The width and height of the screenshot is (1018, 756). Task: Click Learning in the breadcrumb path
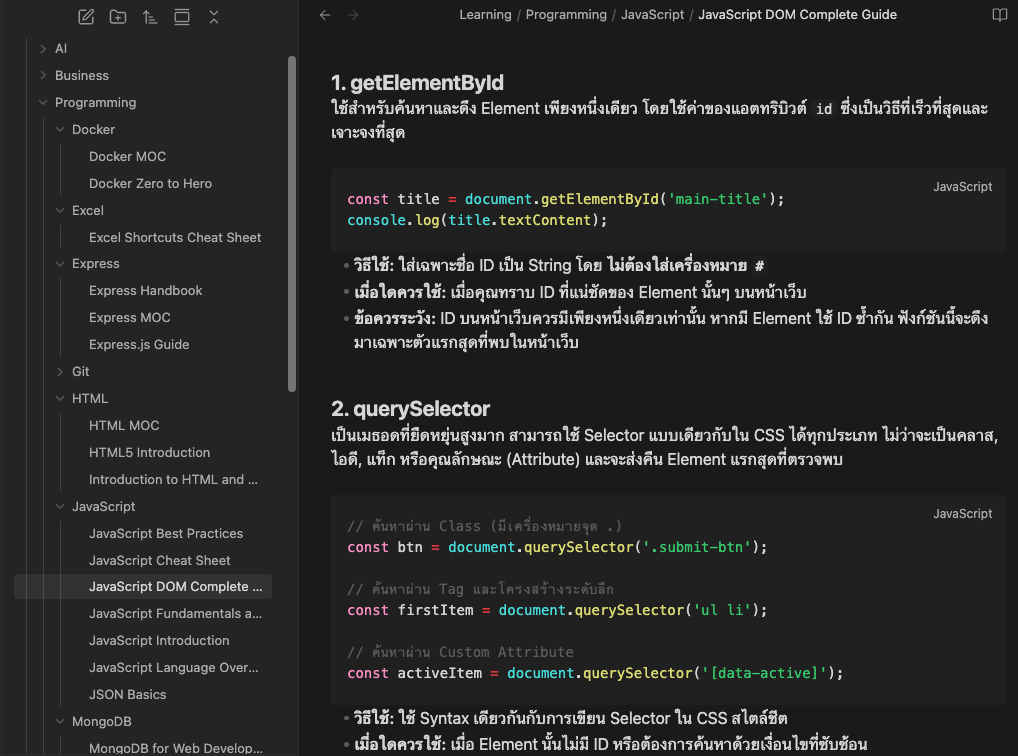pyautogui.click(x=485, y=15)
